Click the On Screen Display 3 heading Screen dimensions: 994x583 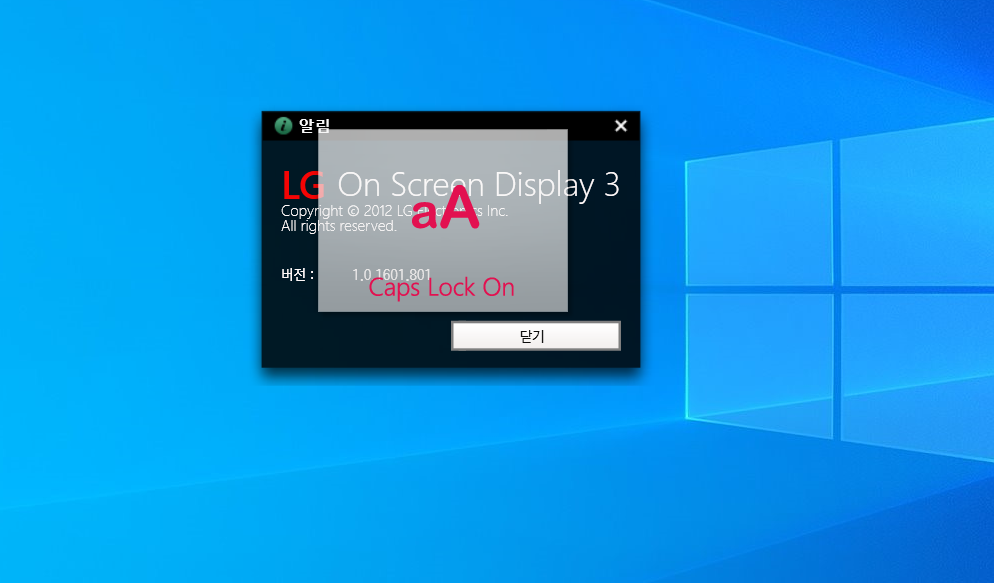[478, 185]
